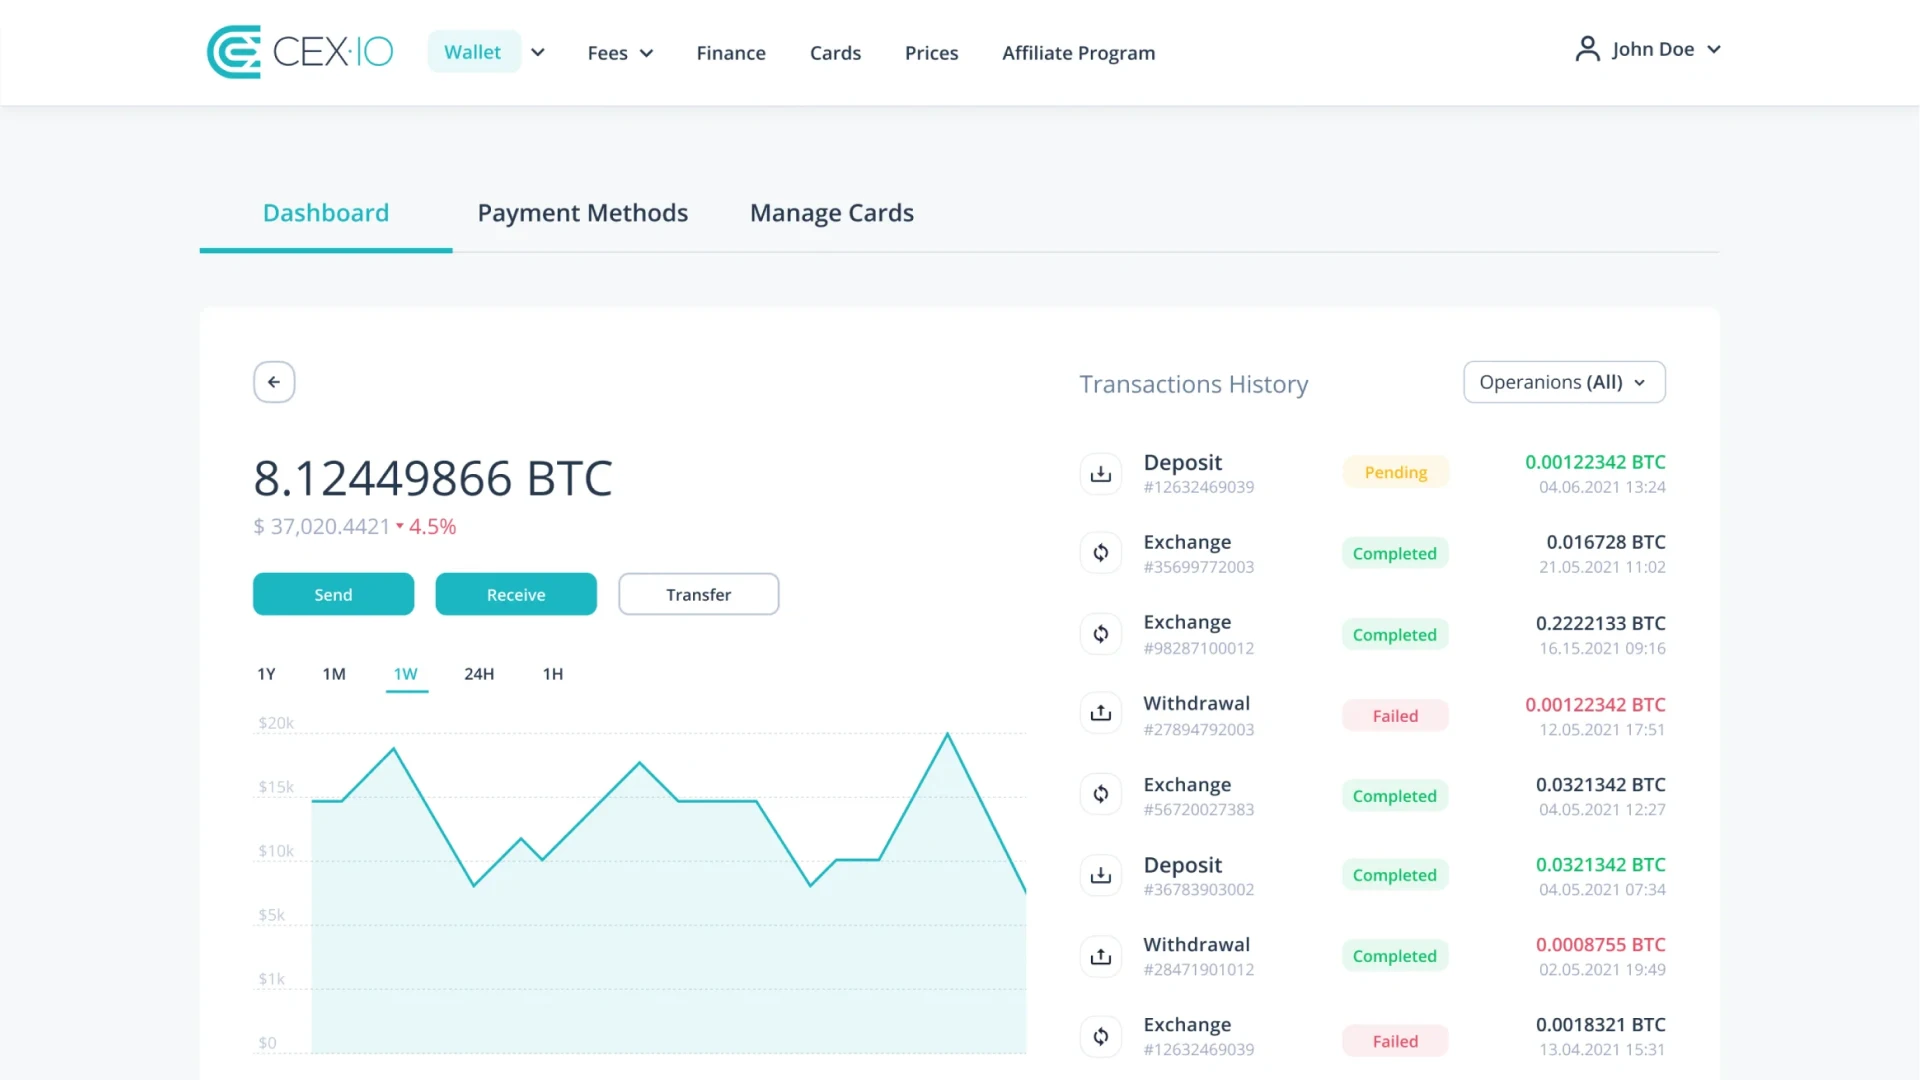Click the withdrawal icon for transaction #28471901012

point(1100,955)
